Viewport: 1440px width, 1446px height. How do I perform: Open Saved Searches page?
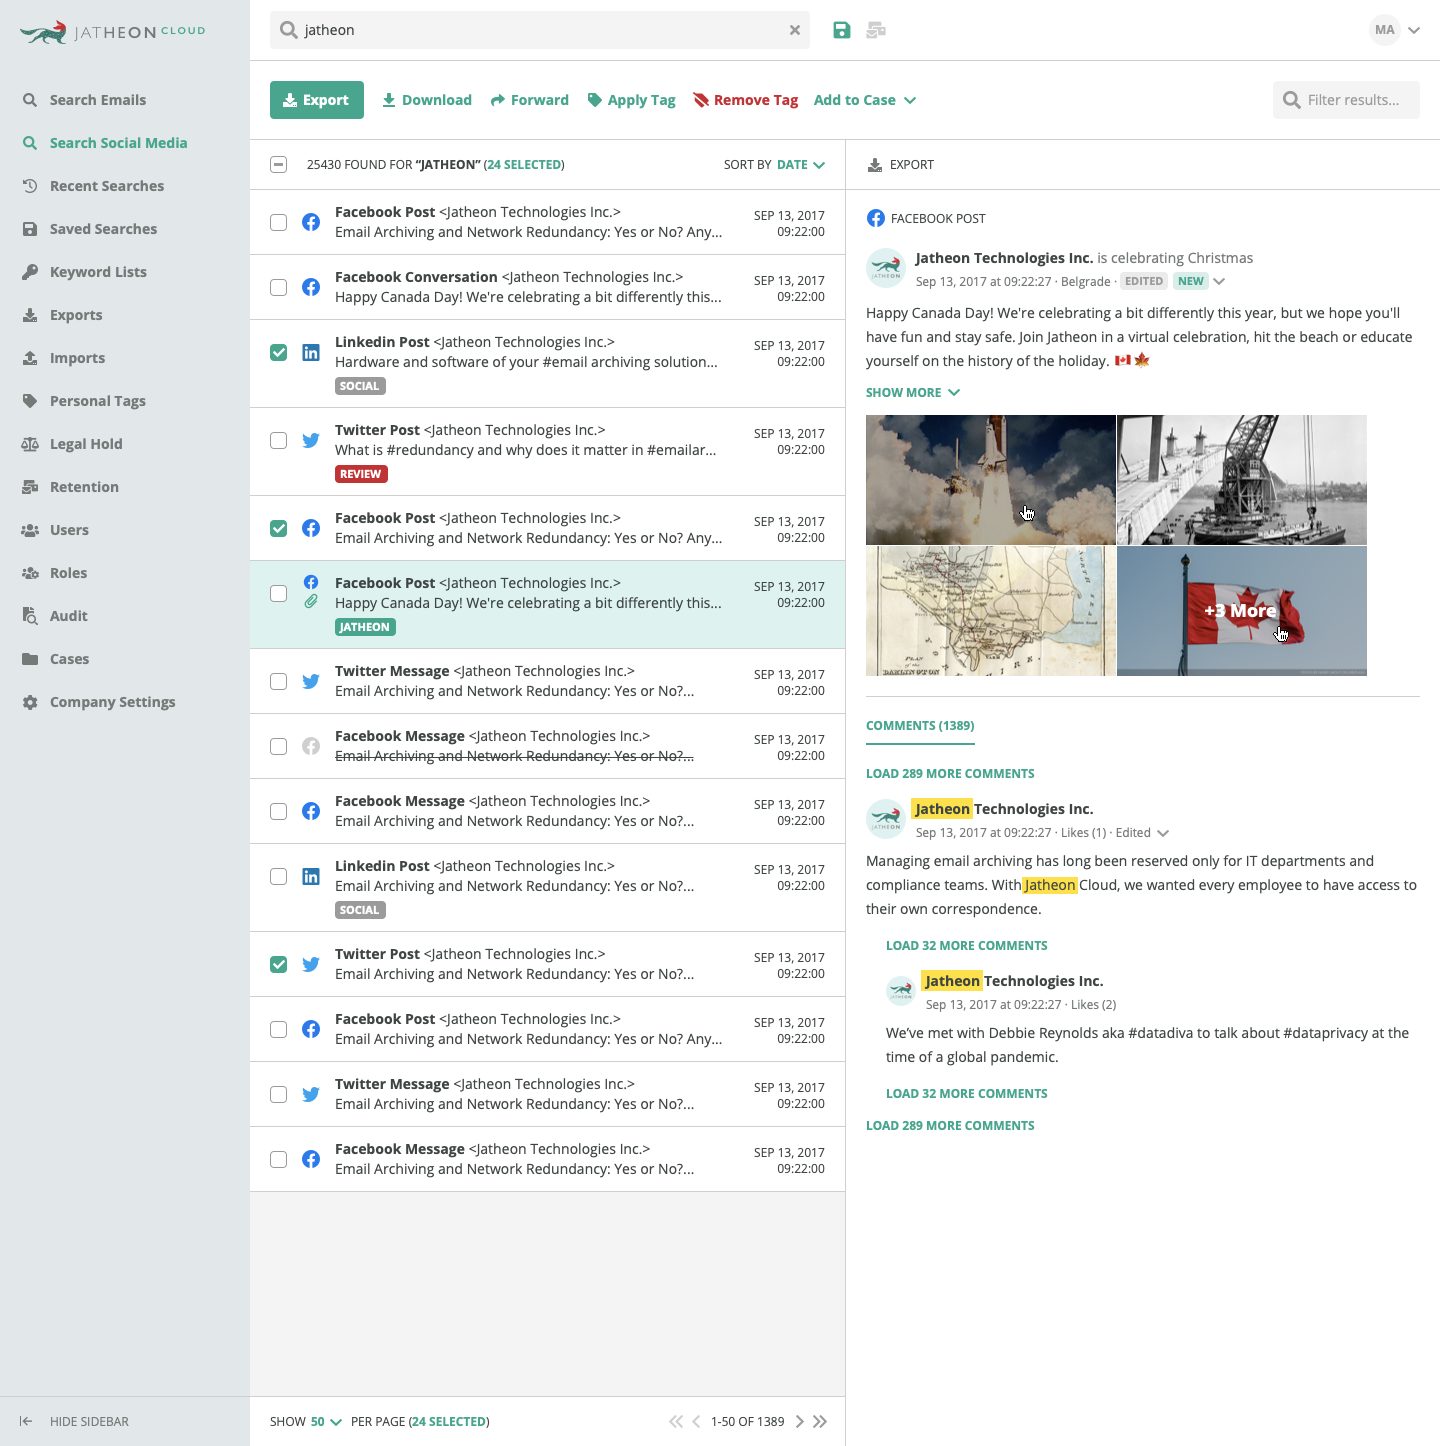click(x=103, y=229)
